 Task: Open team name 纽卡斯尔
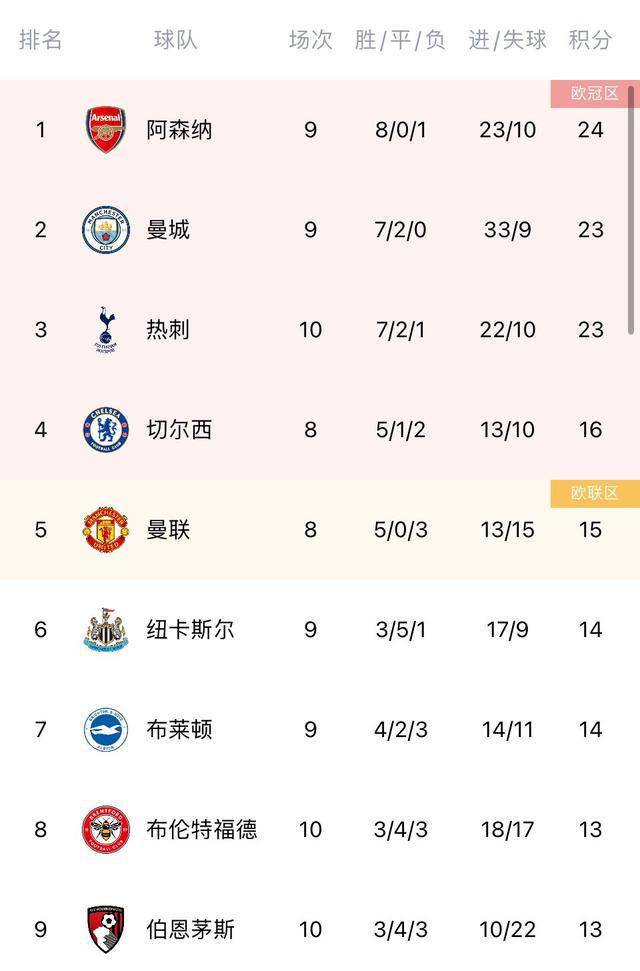191,630
